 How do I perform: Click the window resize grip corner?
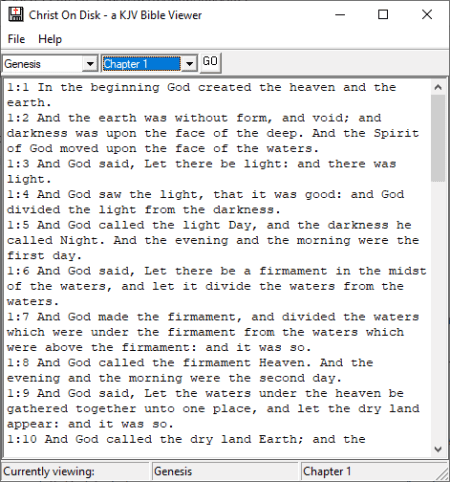pos(443,473)
